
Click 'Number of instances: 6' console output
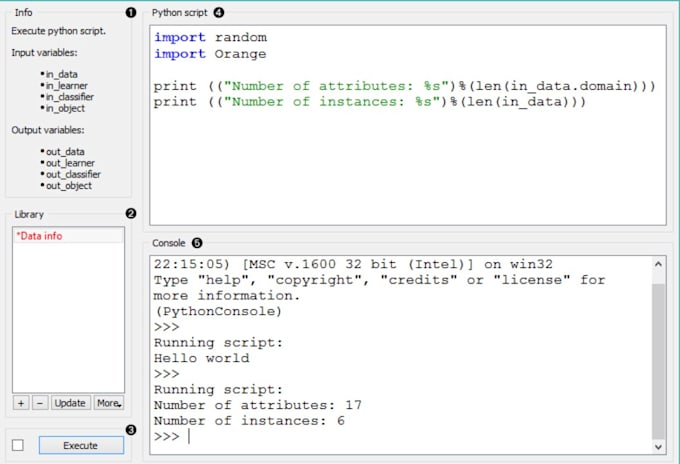point(249,421)
